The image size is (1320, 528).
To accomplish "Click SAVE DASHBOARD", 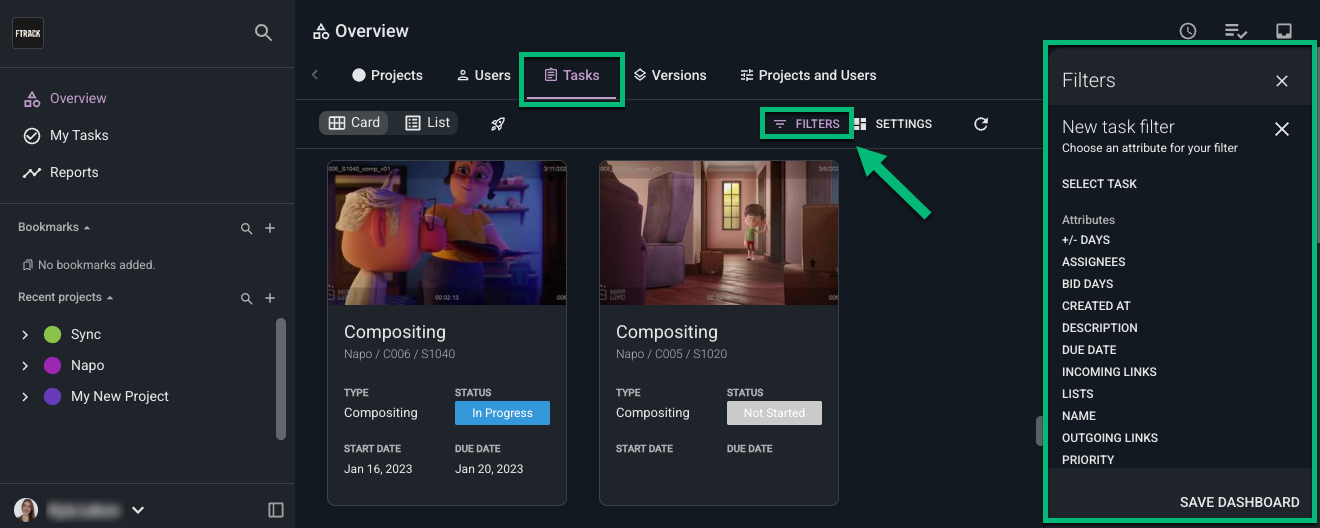I will coord(1239,502).
